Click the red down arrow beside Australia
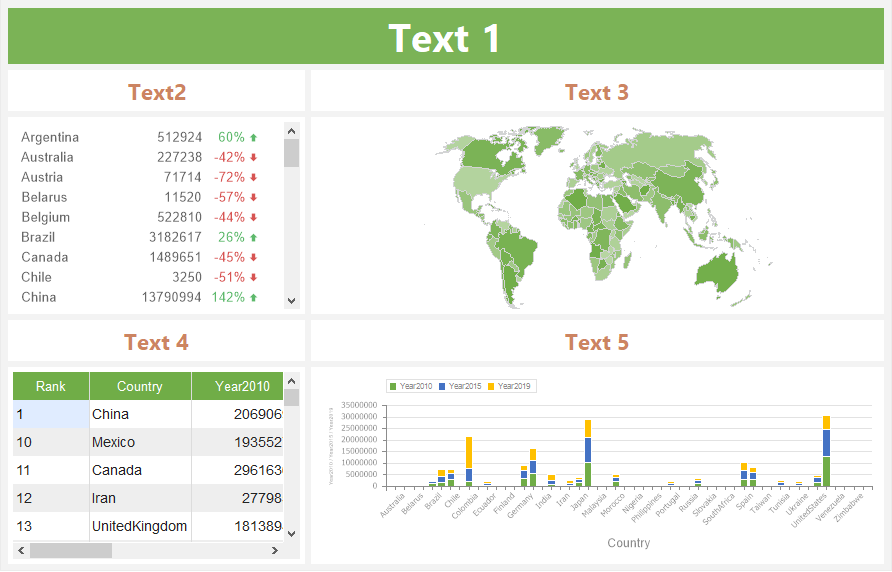892x572 pixels. 253,158
